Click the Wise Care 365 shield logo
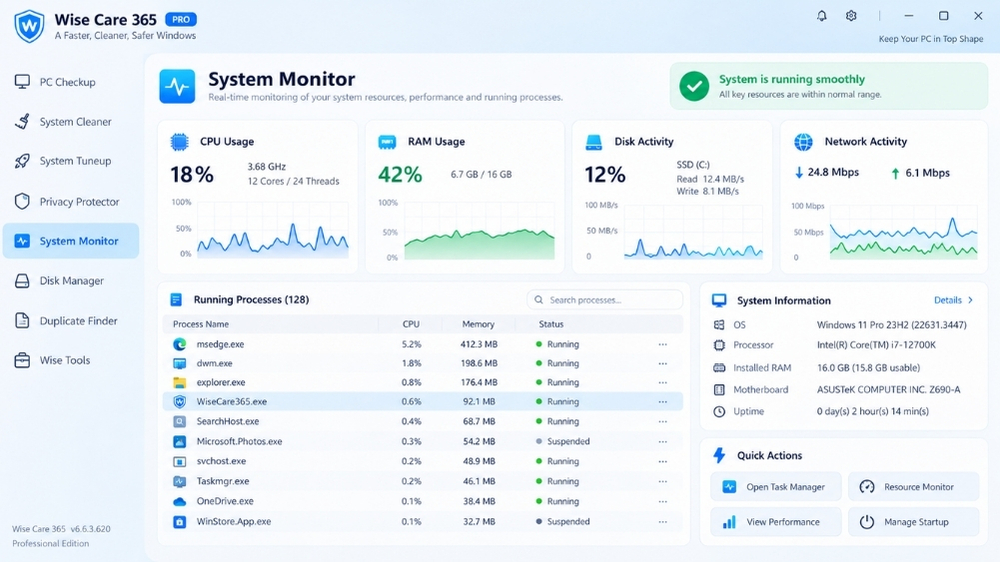The image size is (1000, 562). (29, 26)
